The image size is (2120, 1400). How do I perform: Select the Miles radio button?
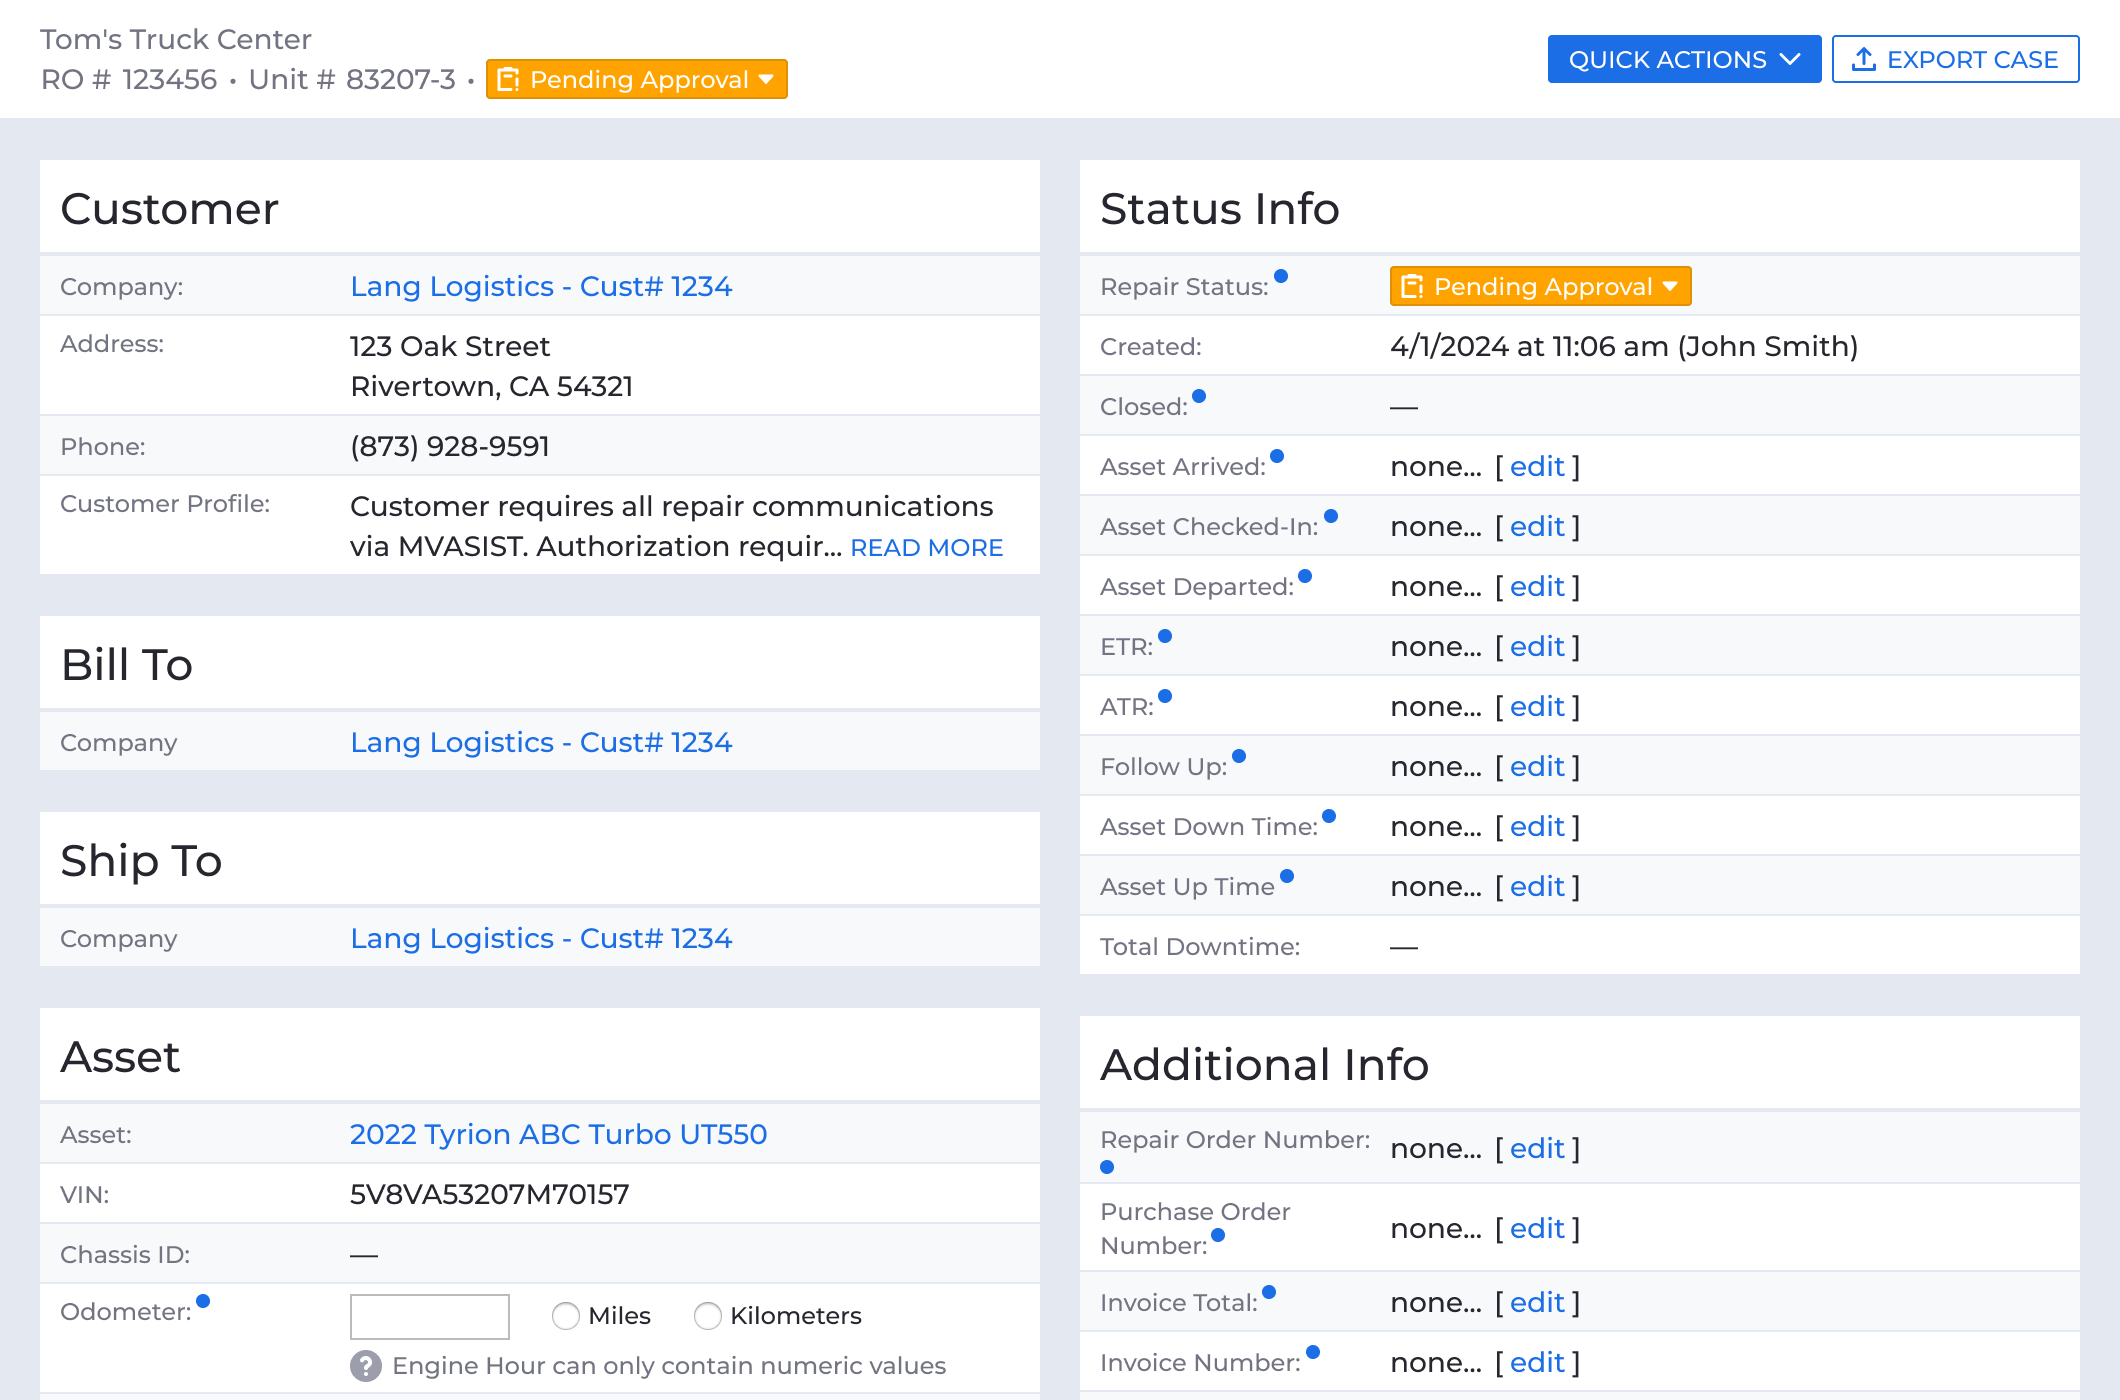[566, 1316]
